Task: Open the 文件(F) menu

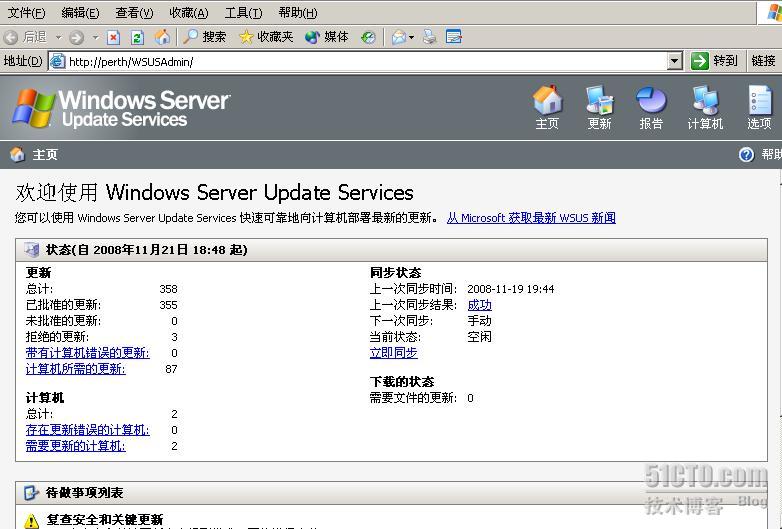Action: [26, 13]
